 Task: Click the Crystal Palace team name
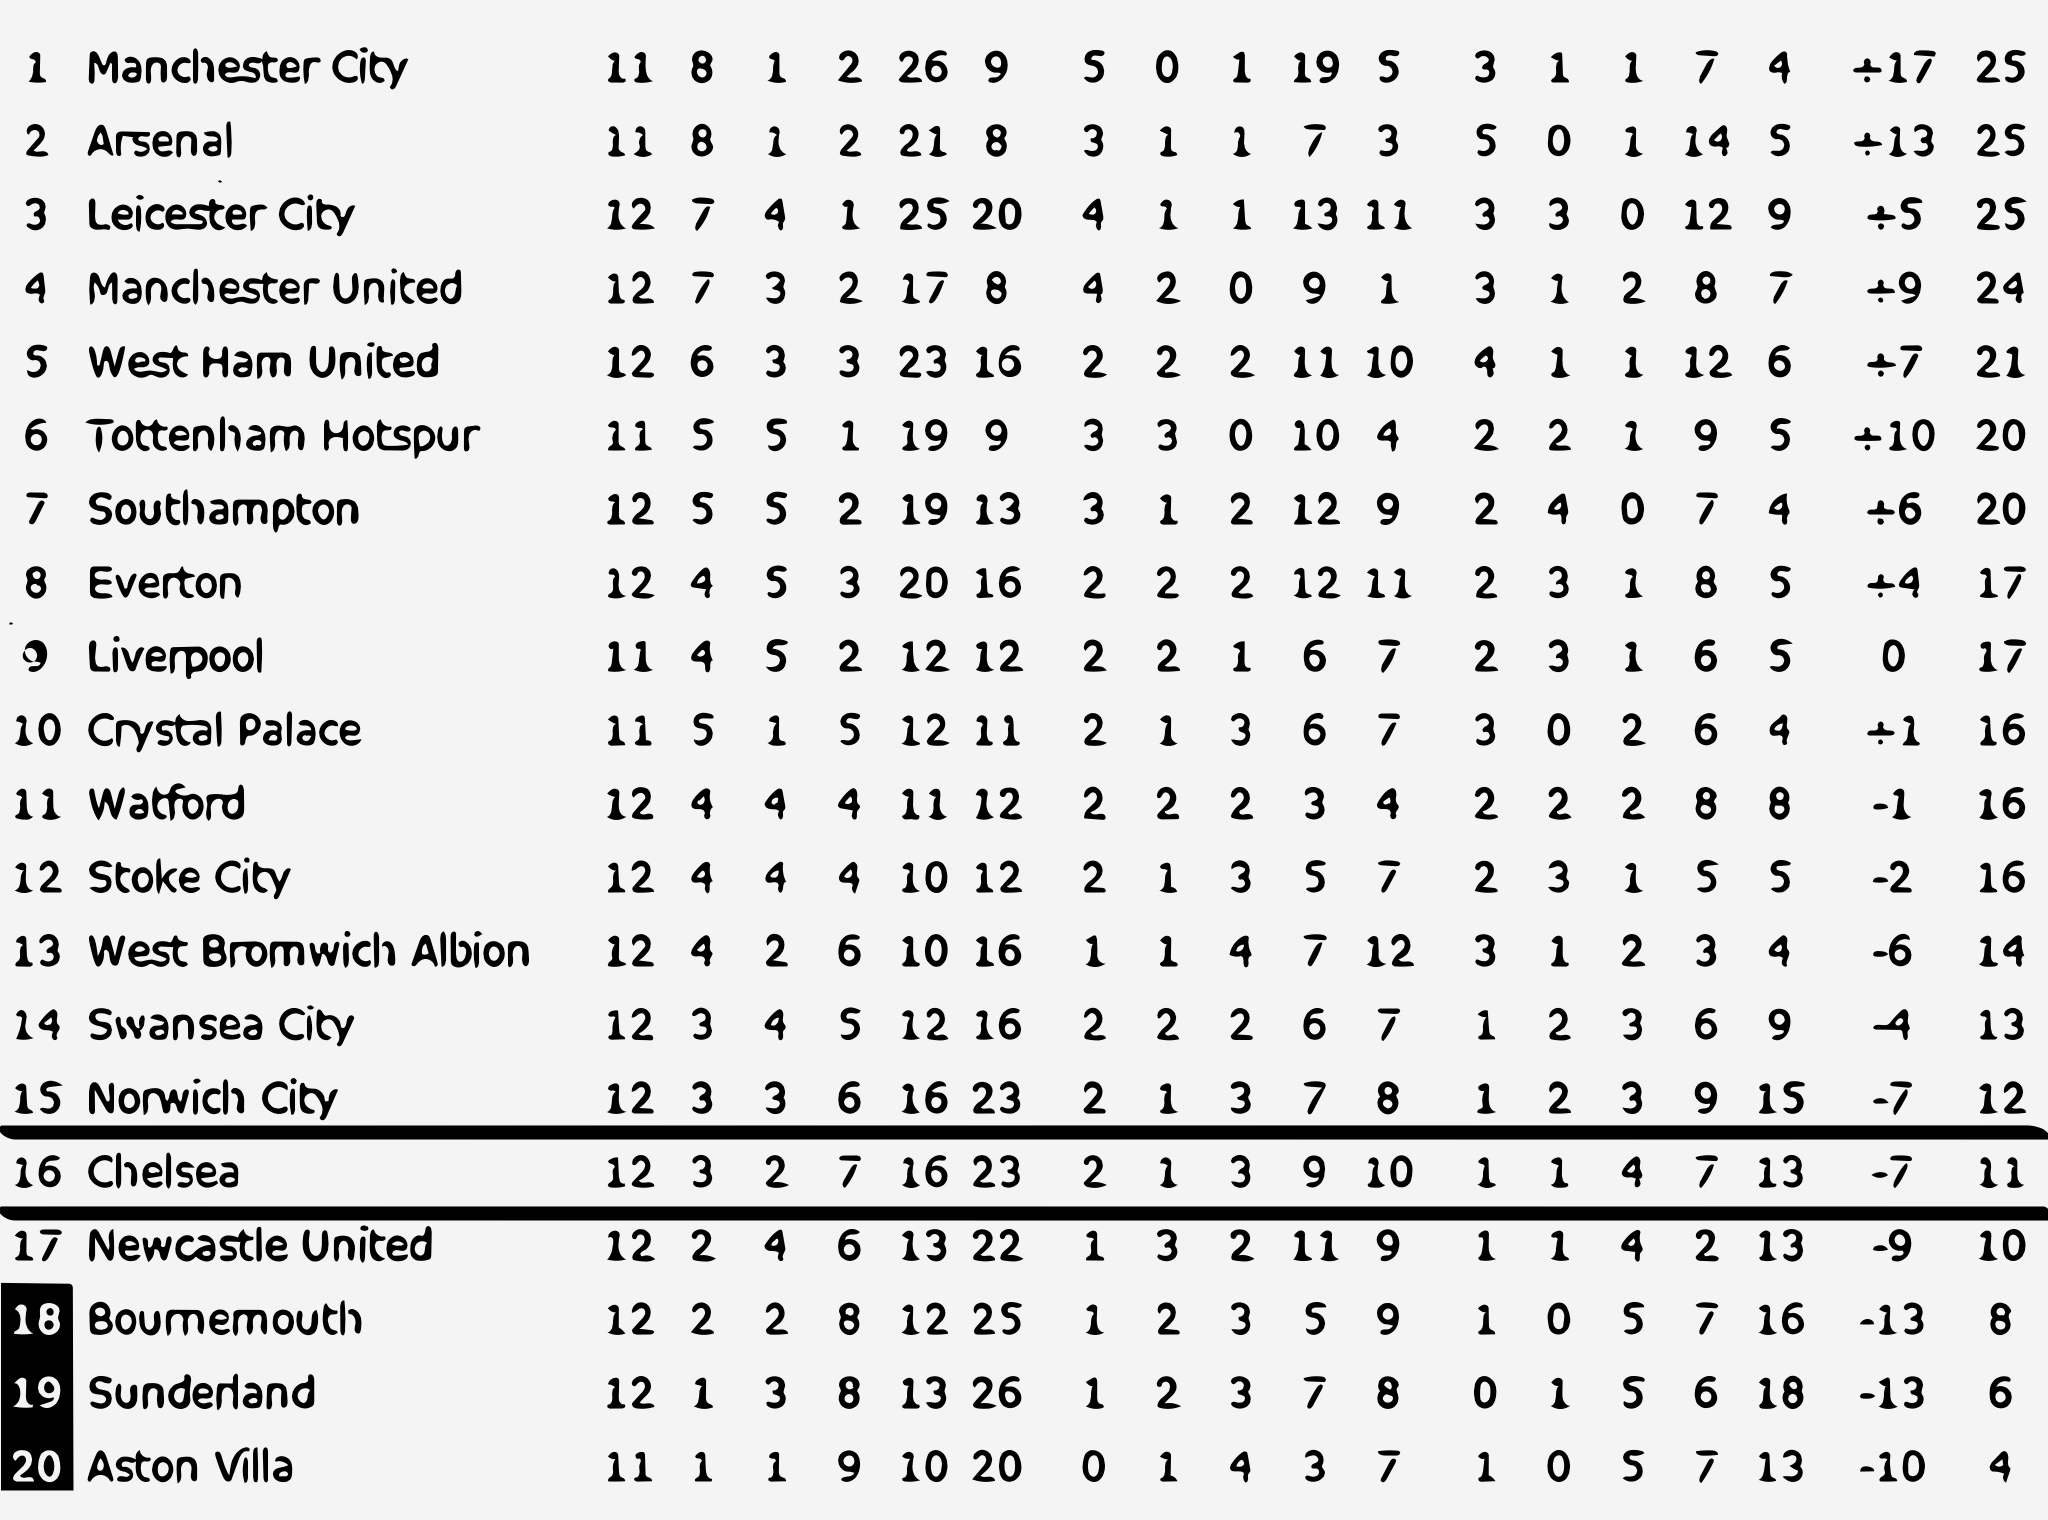coord(224,731)
